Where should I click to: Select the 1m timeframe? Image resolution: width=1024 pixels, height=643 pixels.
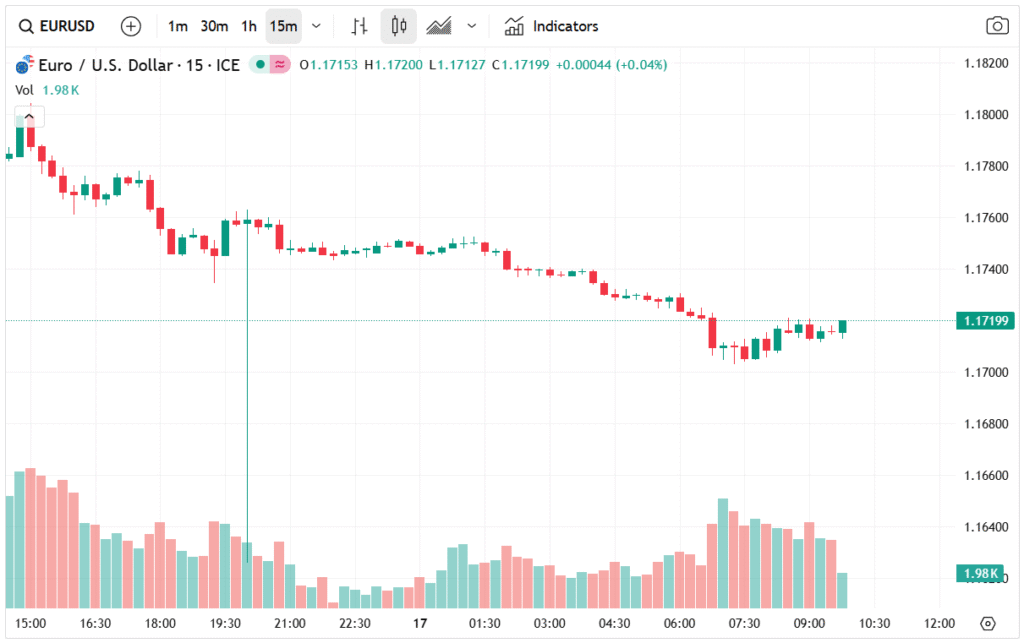point(178,26)
